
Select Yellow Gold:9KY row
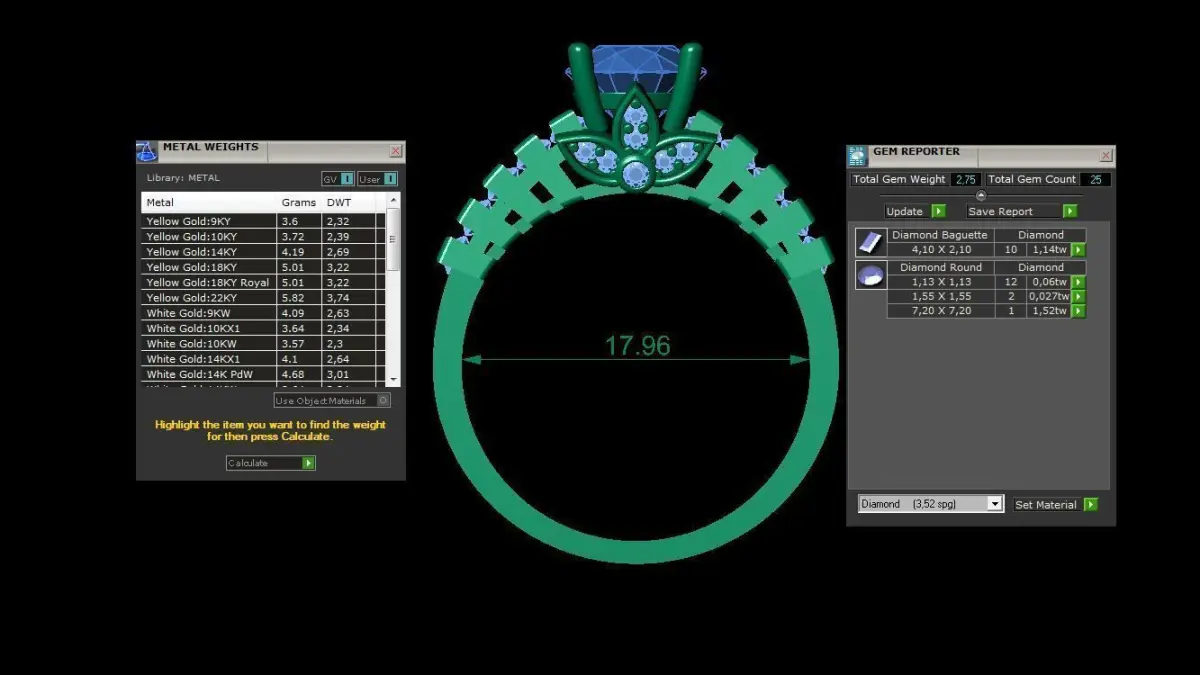coord(261,221)
